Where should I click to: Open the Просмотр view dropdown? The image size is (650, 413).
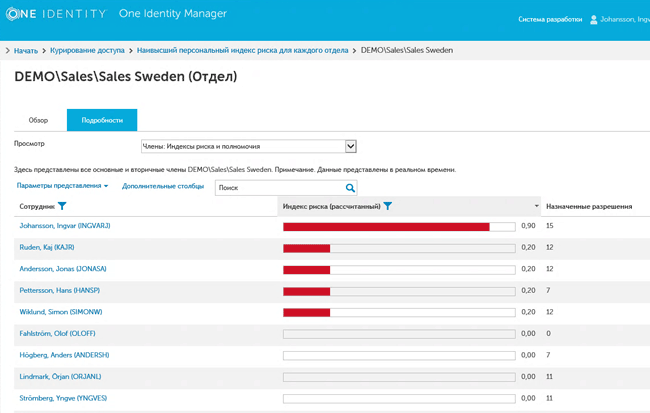[x=350, y=146]
